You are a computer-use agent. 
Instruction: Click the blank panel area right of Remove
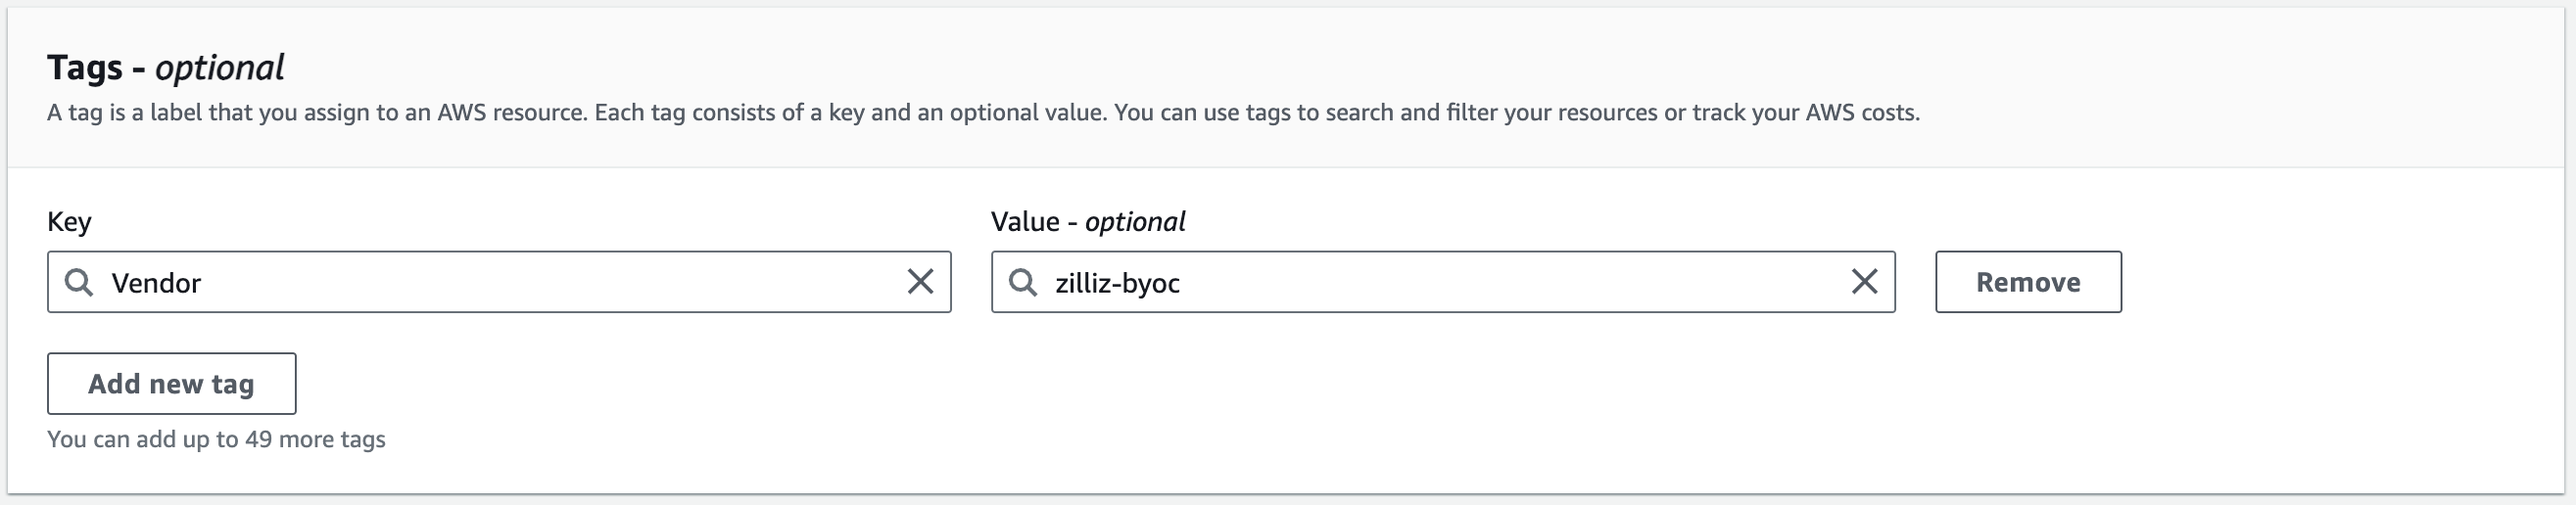click(x=2340, y=283)
